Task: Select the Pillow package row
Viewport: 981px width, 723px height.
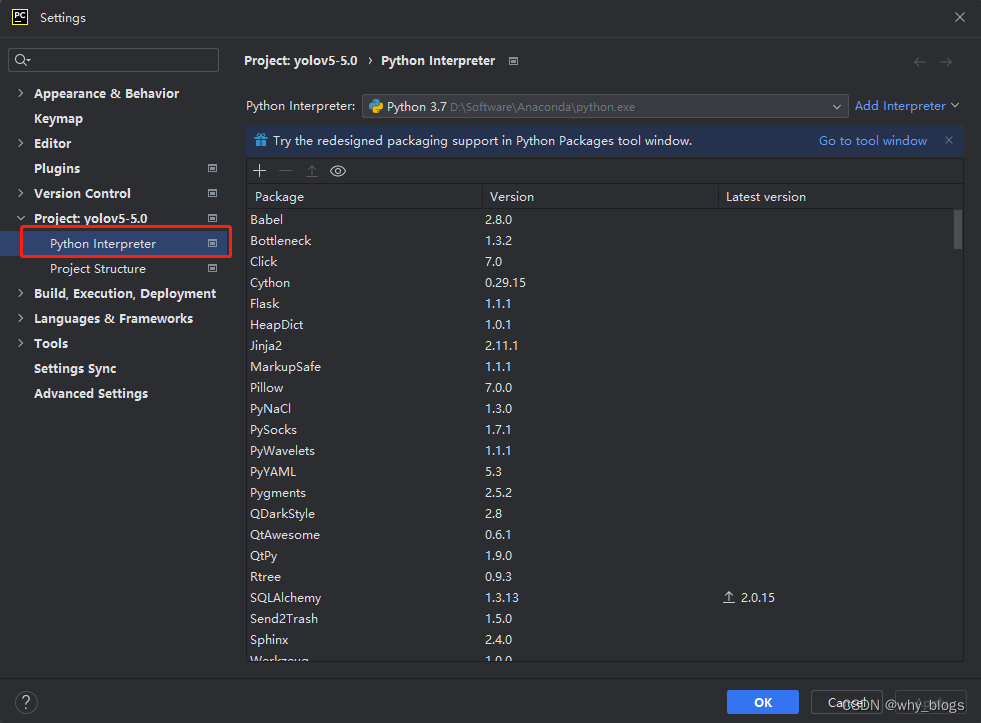Action: coord(600,388)
